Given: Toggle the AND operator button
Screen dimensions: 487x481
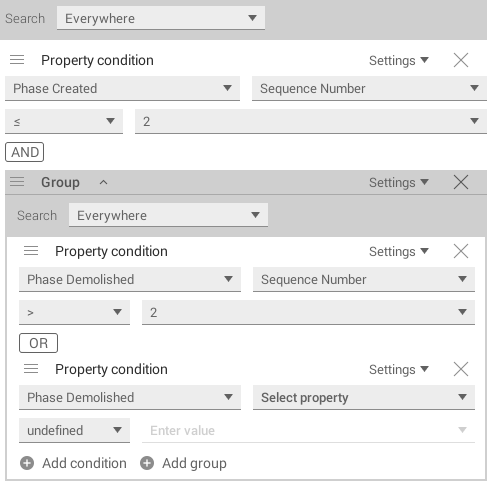Looking at the screenshot, I should click(x=24, y=152).
